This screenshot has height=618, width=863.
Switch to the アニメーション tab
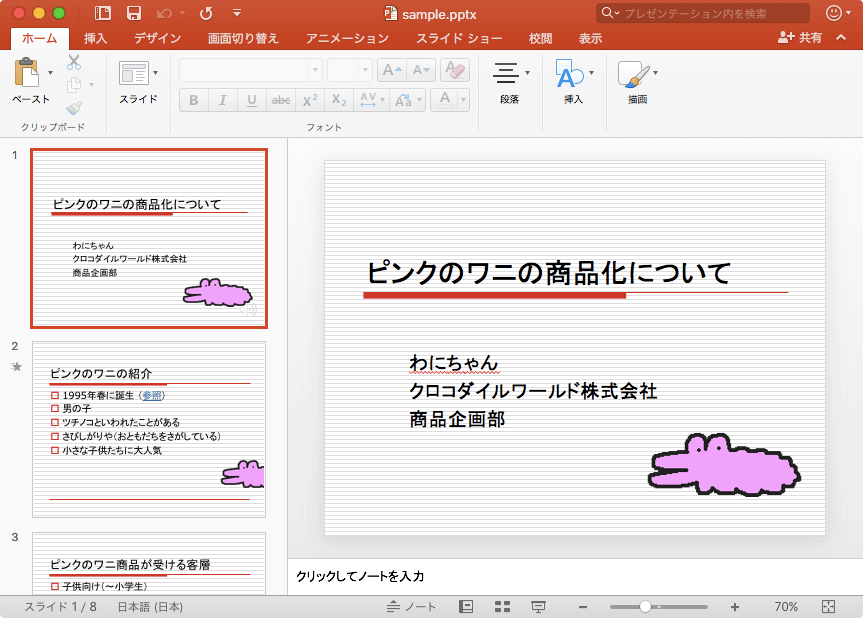[x=347, y=38]
